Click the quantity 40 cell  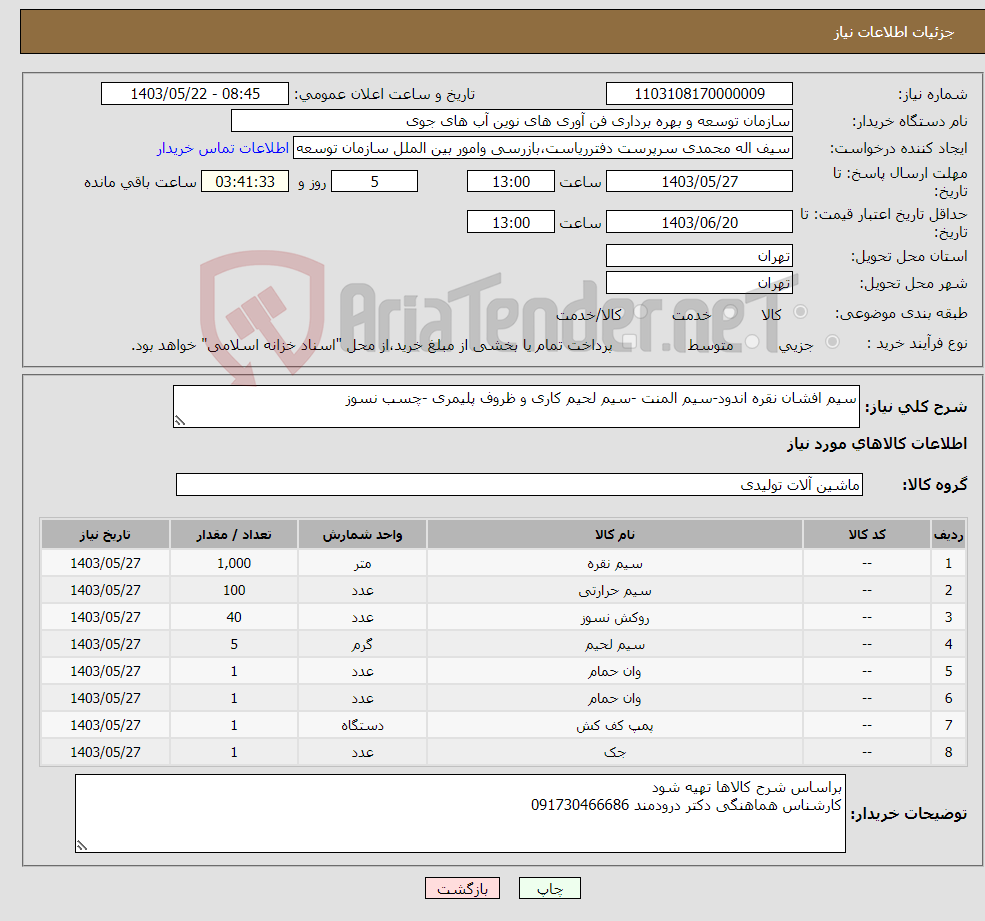click(x=234, y=618)
